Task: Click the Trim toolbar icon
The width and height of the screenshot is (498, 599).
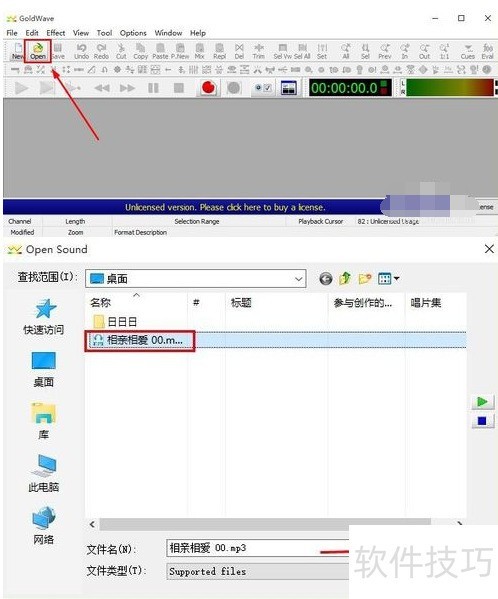Action: coord(259,51)
